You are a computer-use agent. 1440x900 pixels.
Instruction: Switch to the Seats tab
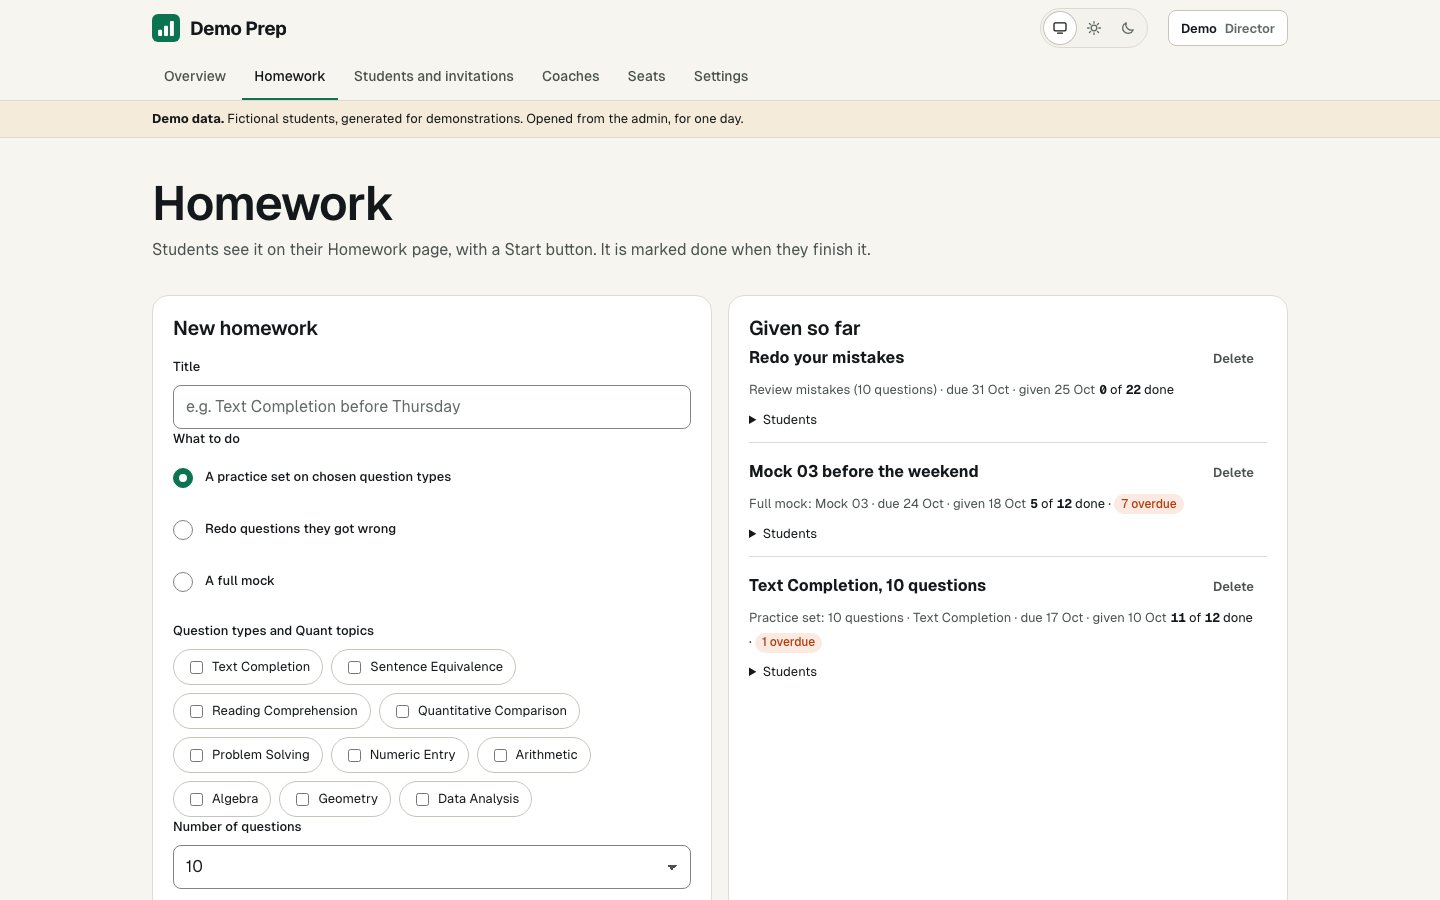(x=647, y=76)
